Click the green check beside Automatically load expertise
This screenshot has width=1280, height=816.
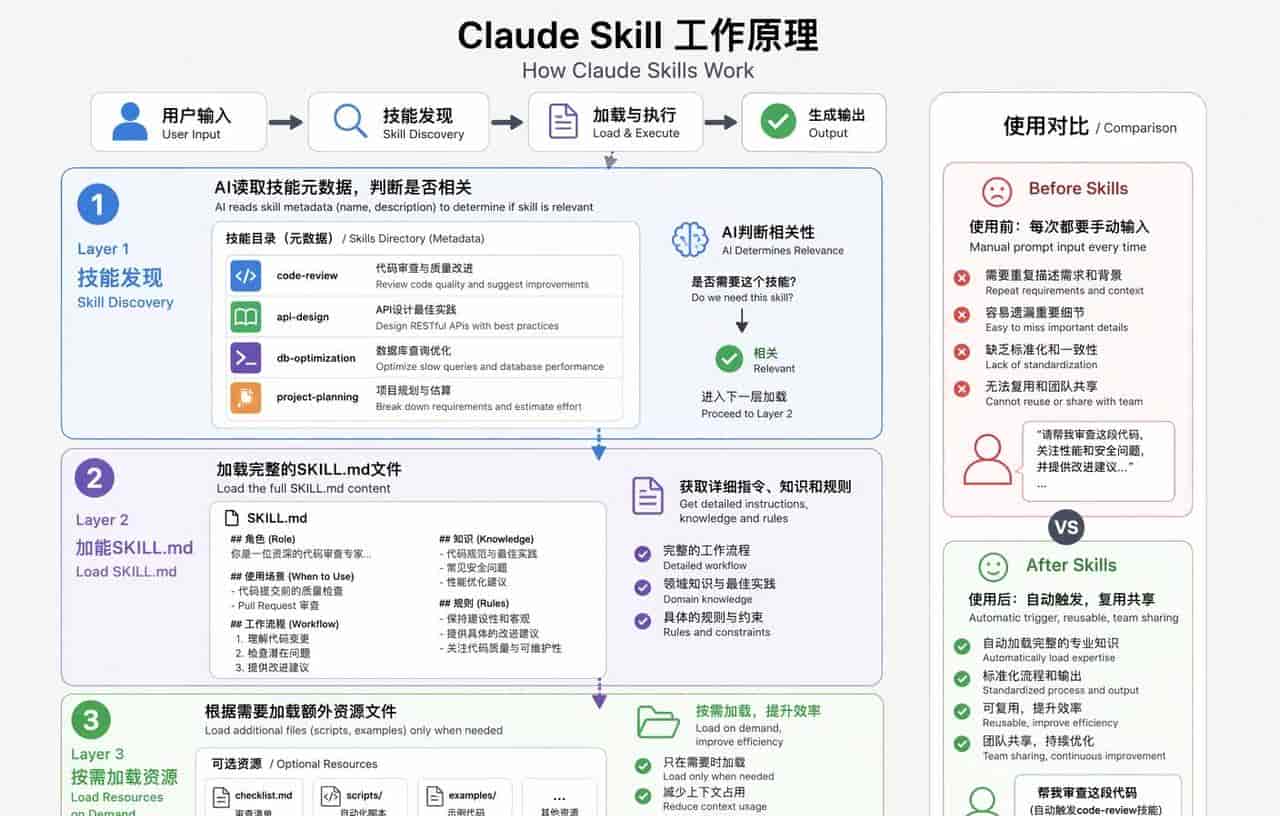click(x=962, y=647)
